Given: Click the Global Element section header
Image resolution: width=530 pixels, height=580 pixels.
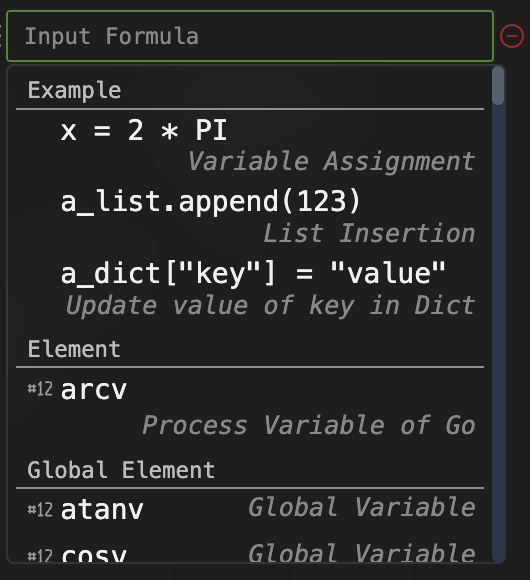Looking at the screenshot, I should [121, 470].
